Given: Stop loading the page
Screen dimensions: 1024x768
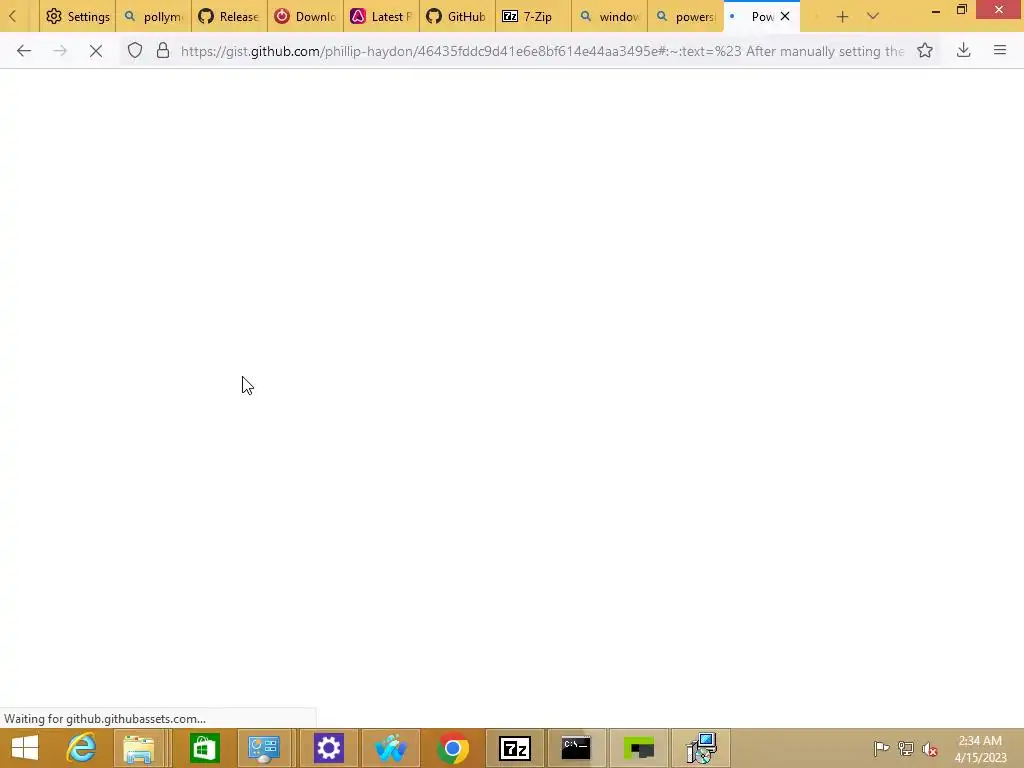Looking at the screenshot, I should (x=95, y=51).
